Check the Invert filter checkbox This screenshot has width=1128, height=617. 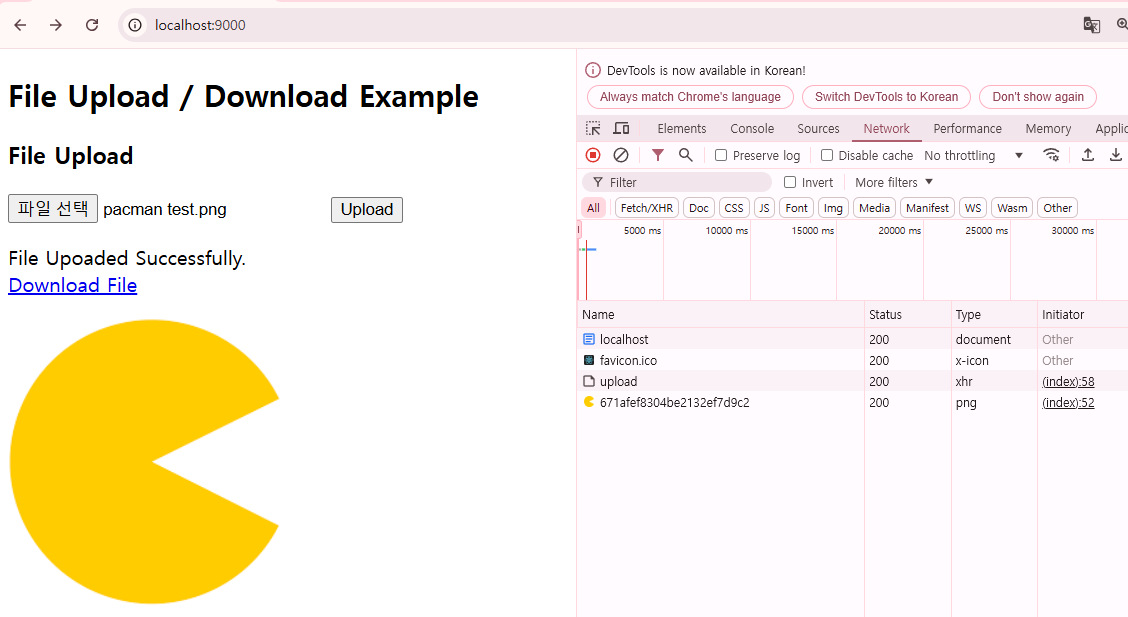click(790, 183)
